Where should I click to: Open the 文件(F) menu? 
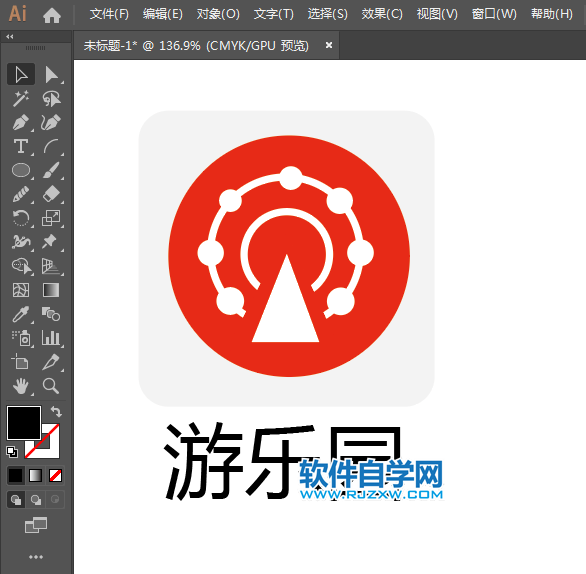point(109,14)
